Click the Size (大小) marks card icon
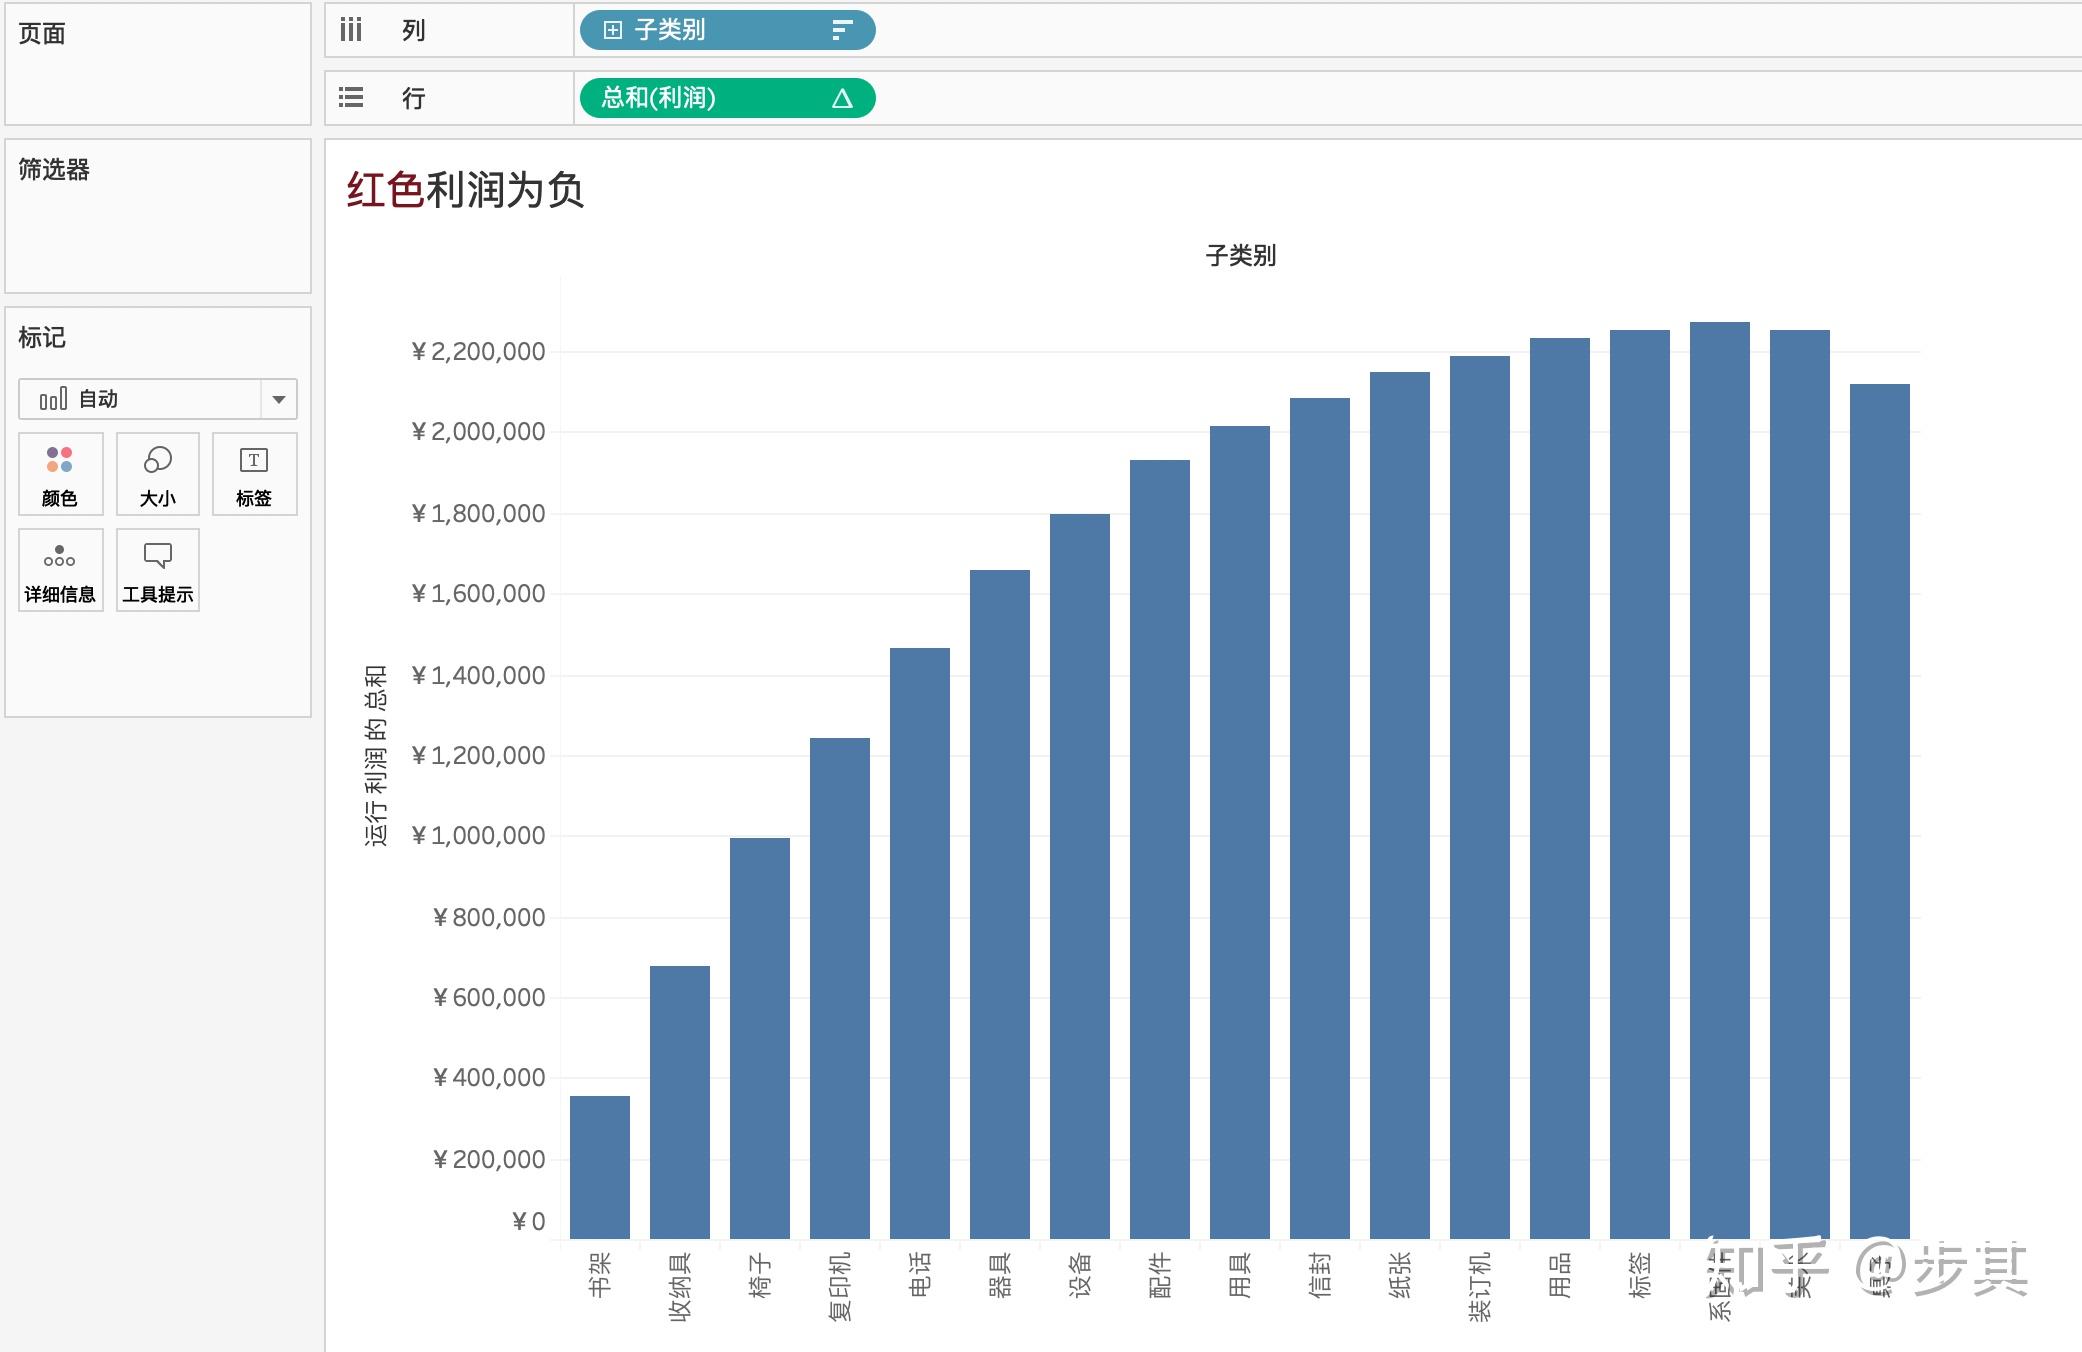 click(x=158, y=474)
